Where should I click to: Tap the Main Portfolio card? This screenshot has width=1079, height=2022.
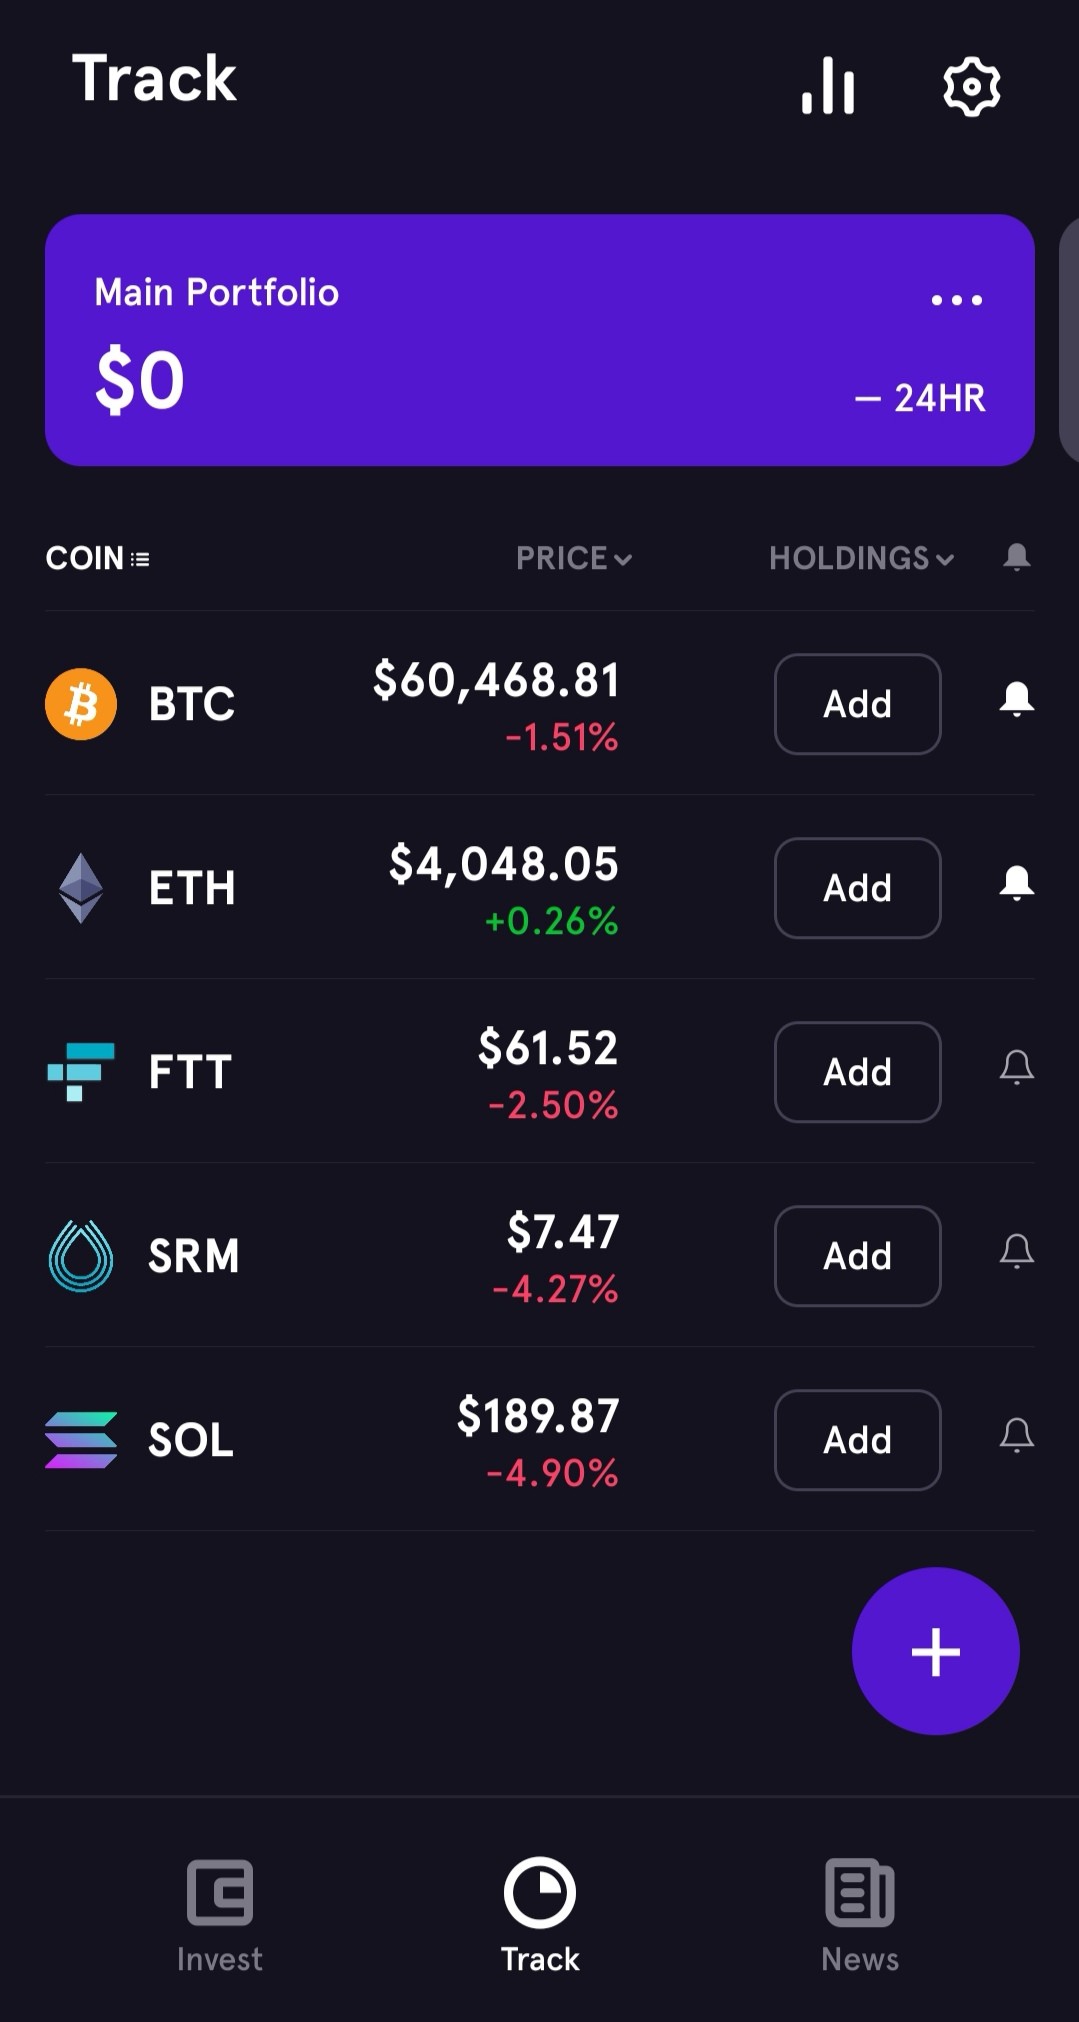click(540, 340)
